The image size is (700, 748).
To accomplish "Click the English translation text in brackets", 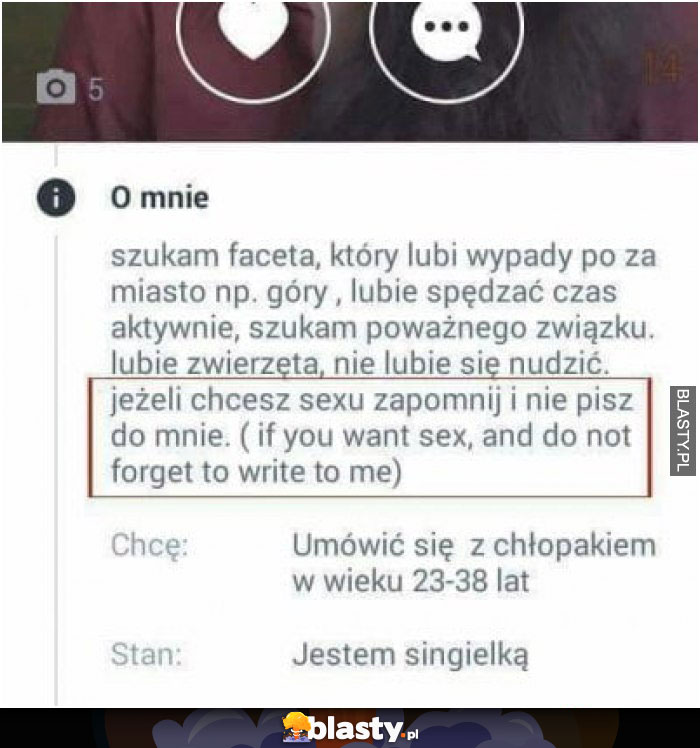I will (x=372, y=453).
